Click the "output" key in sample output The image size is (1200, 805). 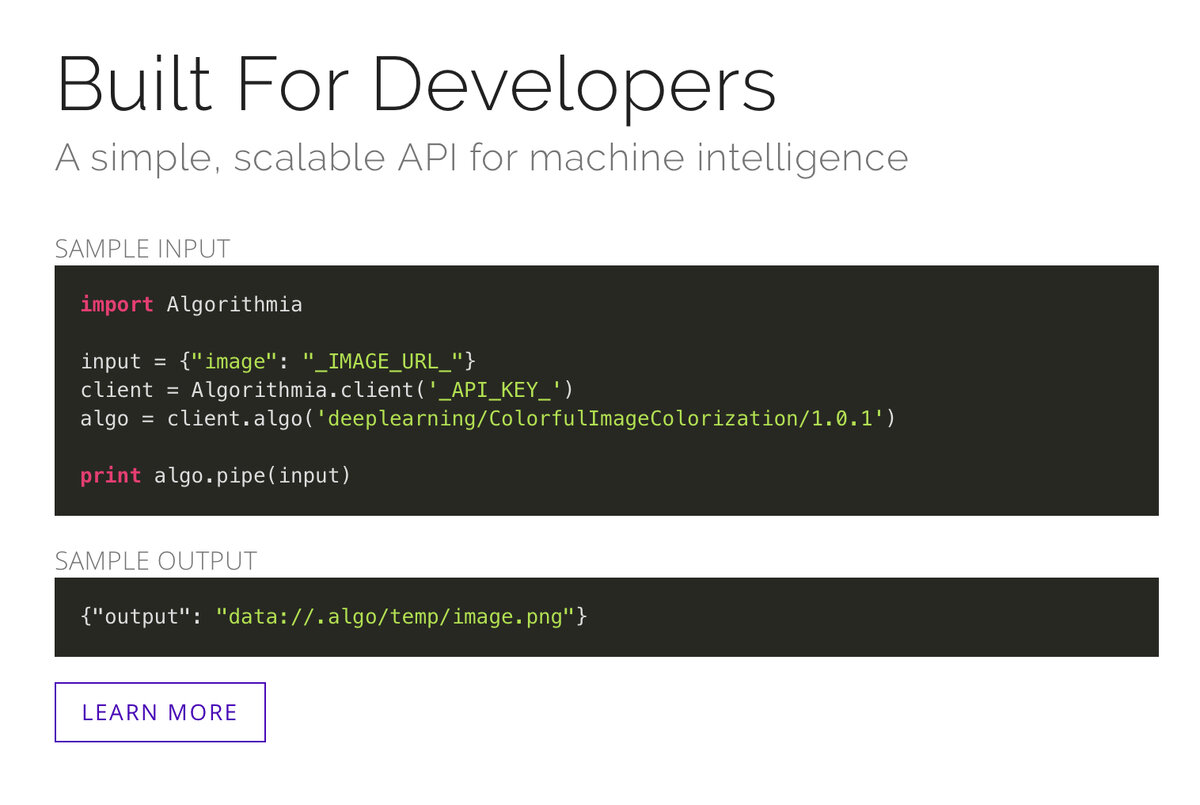142,617
